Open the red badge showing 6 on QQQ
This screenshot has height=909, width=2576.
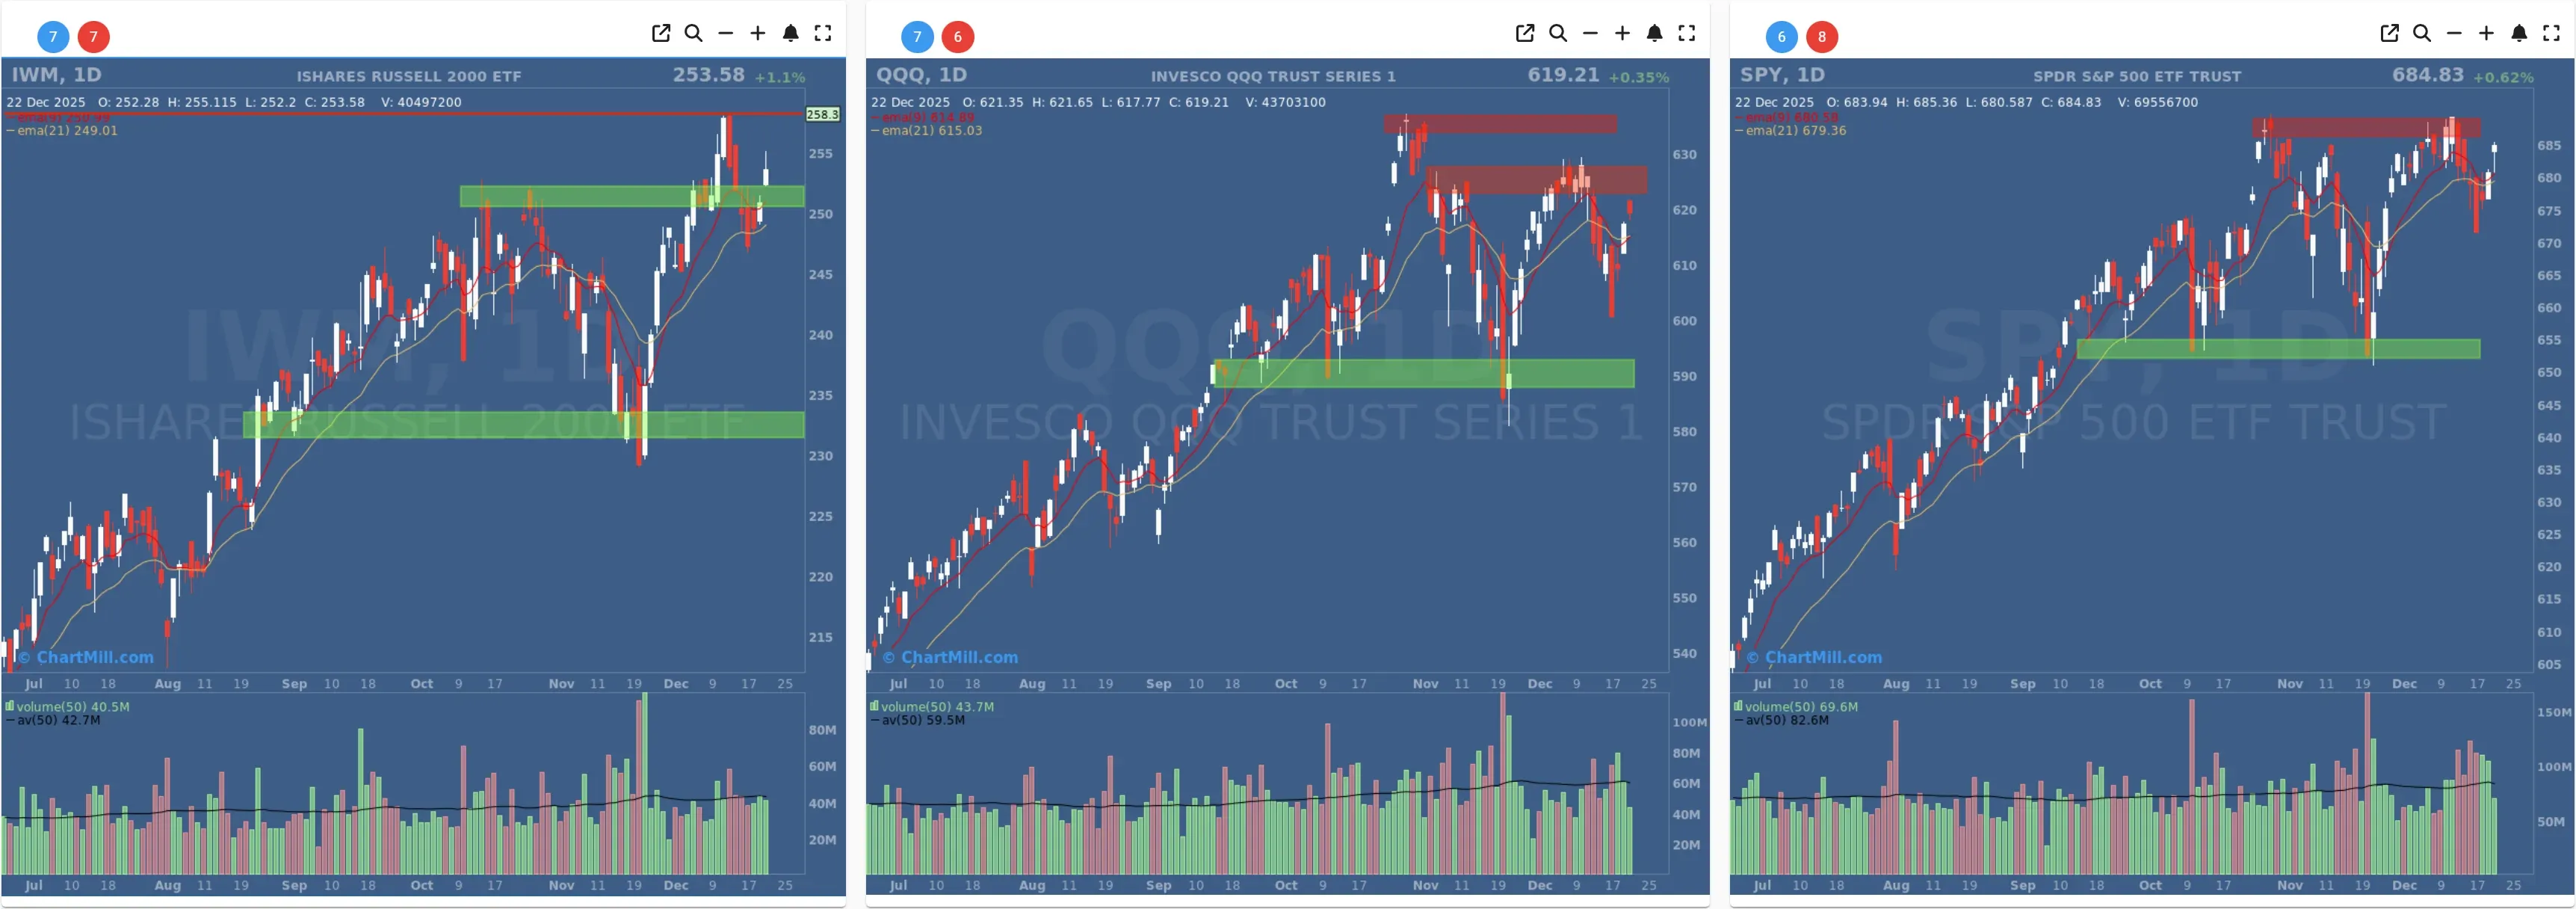pos(958,36)
